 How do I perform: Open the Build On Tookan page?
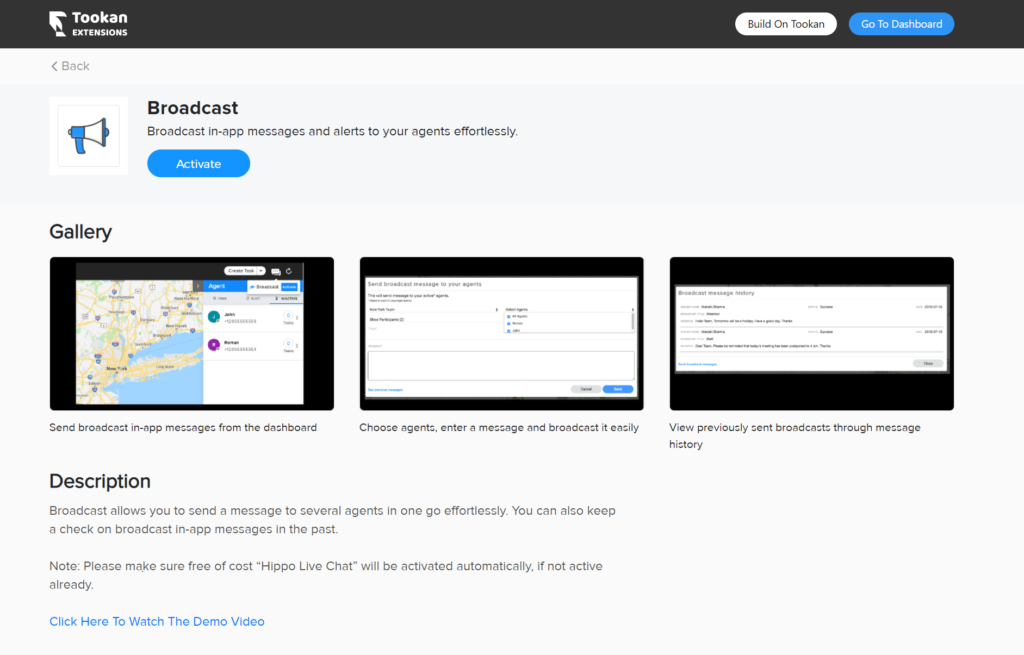pos(786,24)
